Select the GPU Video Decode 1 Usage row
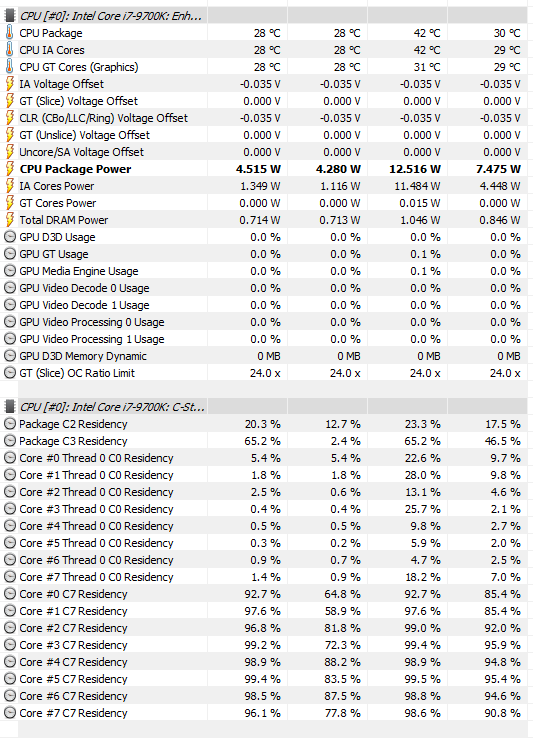Image resolution: width=533 pixels, height=738 pixels. coord(265,305)
